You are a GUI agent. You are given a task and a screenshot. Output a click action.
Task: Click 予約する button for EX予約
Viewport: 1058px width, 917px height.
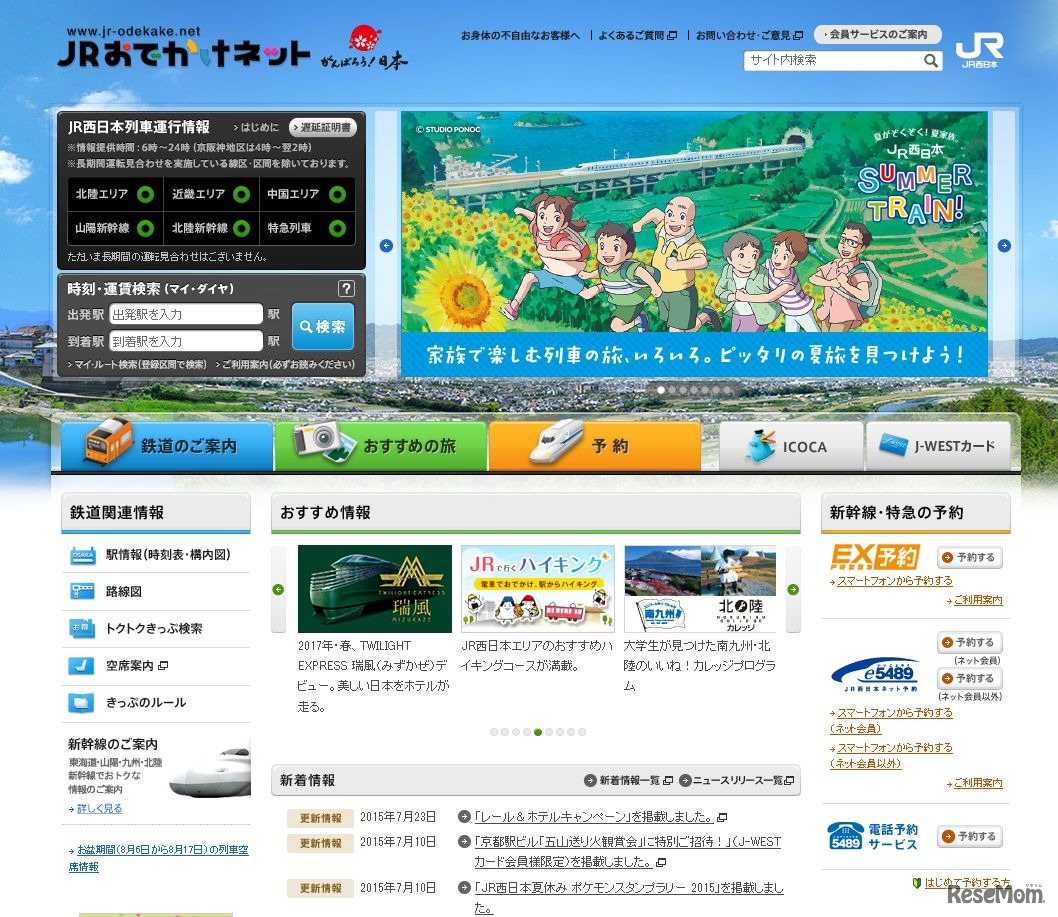point(970,557)
